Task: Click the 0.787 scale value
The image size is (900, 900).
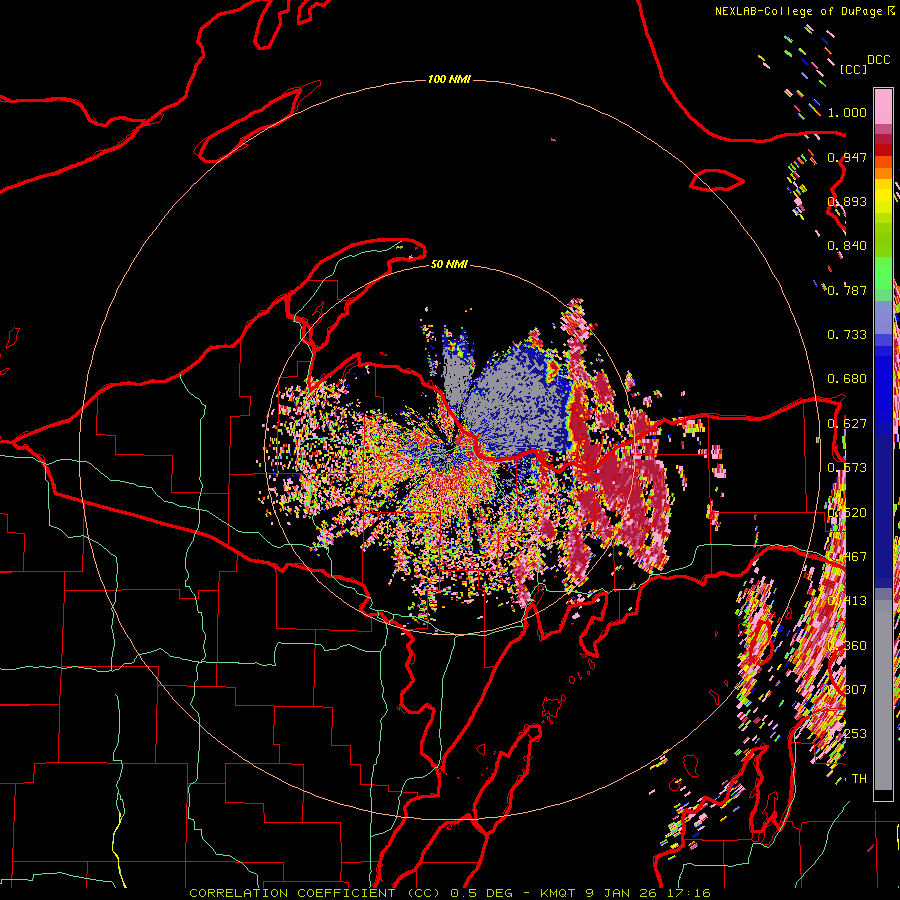Action: tap(847, 290)
